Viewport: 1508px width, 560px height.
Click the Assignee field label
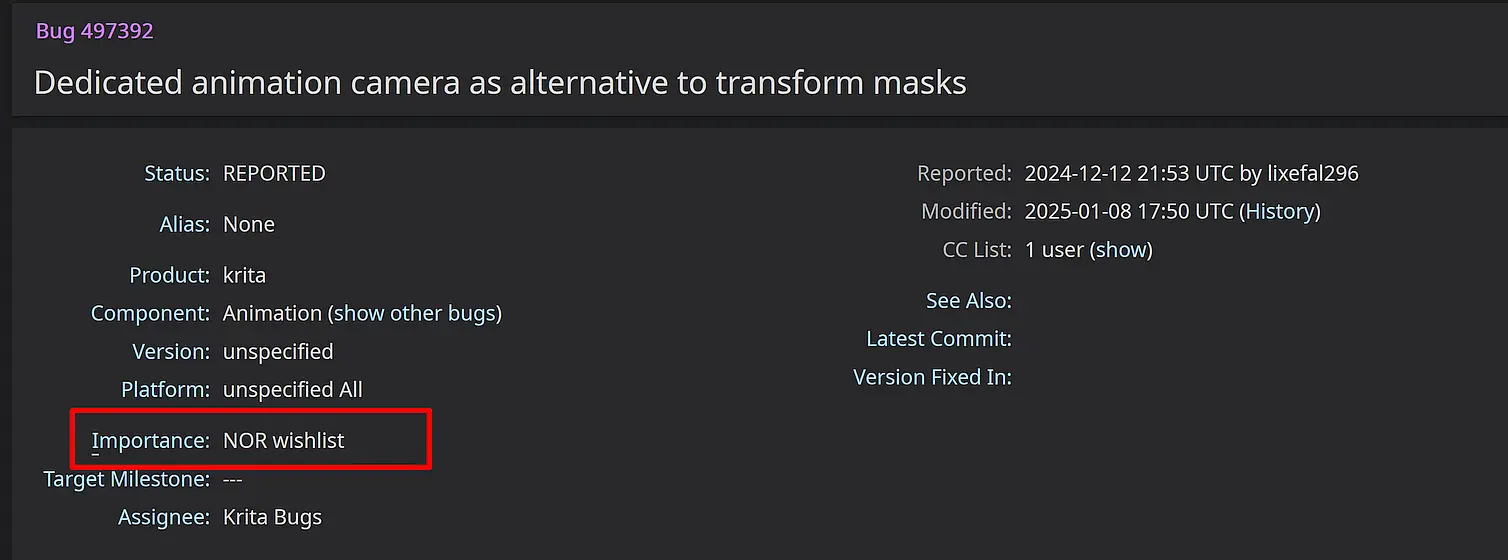(163, 518)
